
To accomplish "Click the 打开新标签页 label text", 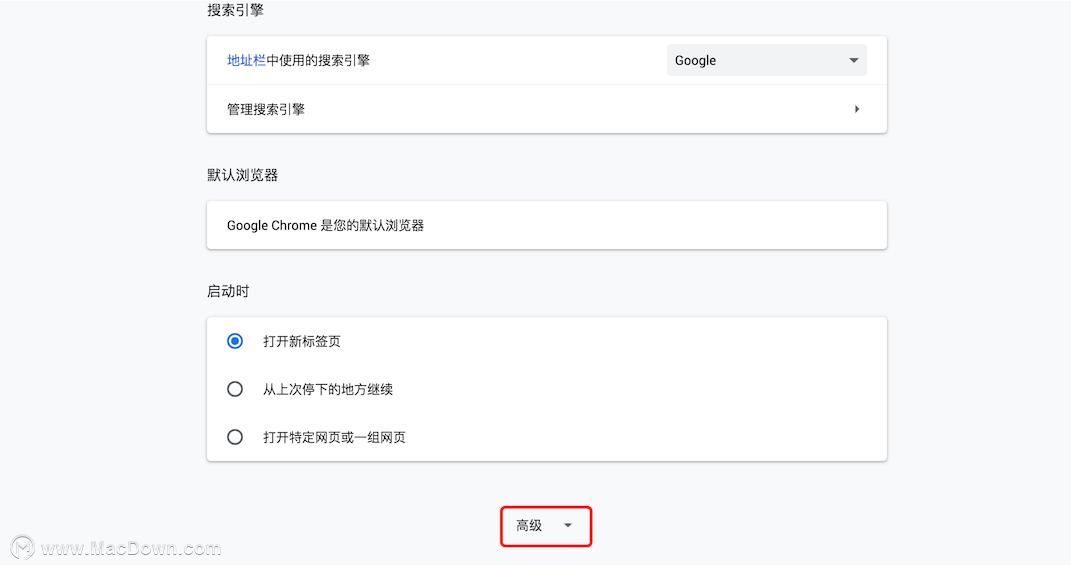I will point(302,341).
